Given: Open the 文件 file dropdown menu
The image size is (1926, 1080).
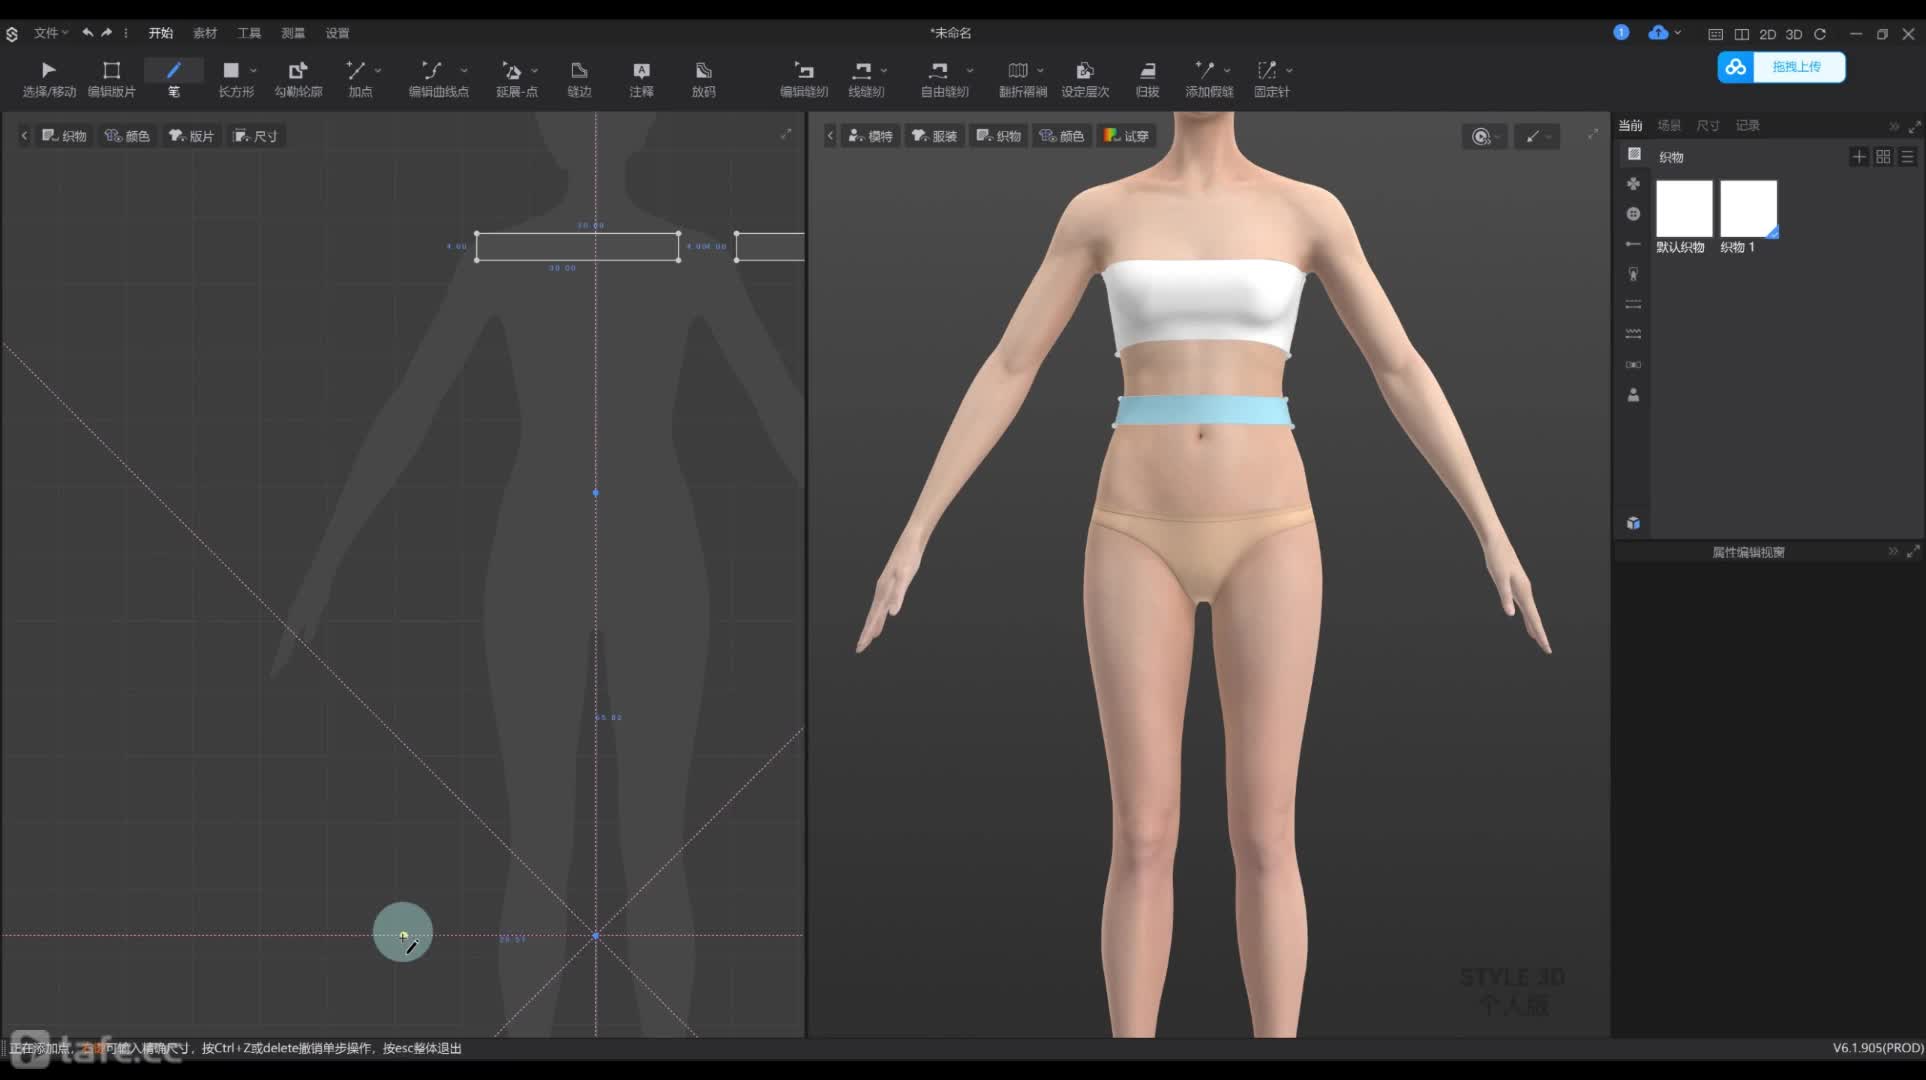Looking at the screenshot, I should (50, 33).
